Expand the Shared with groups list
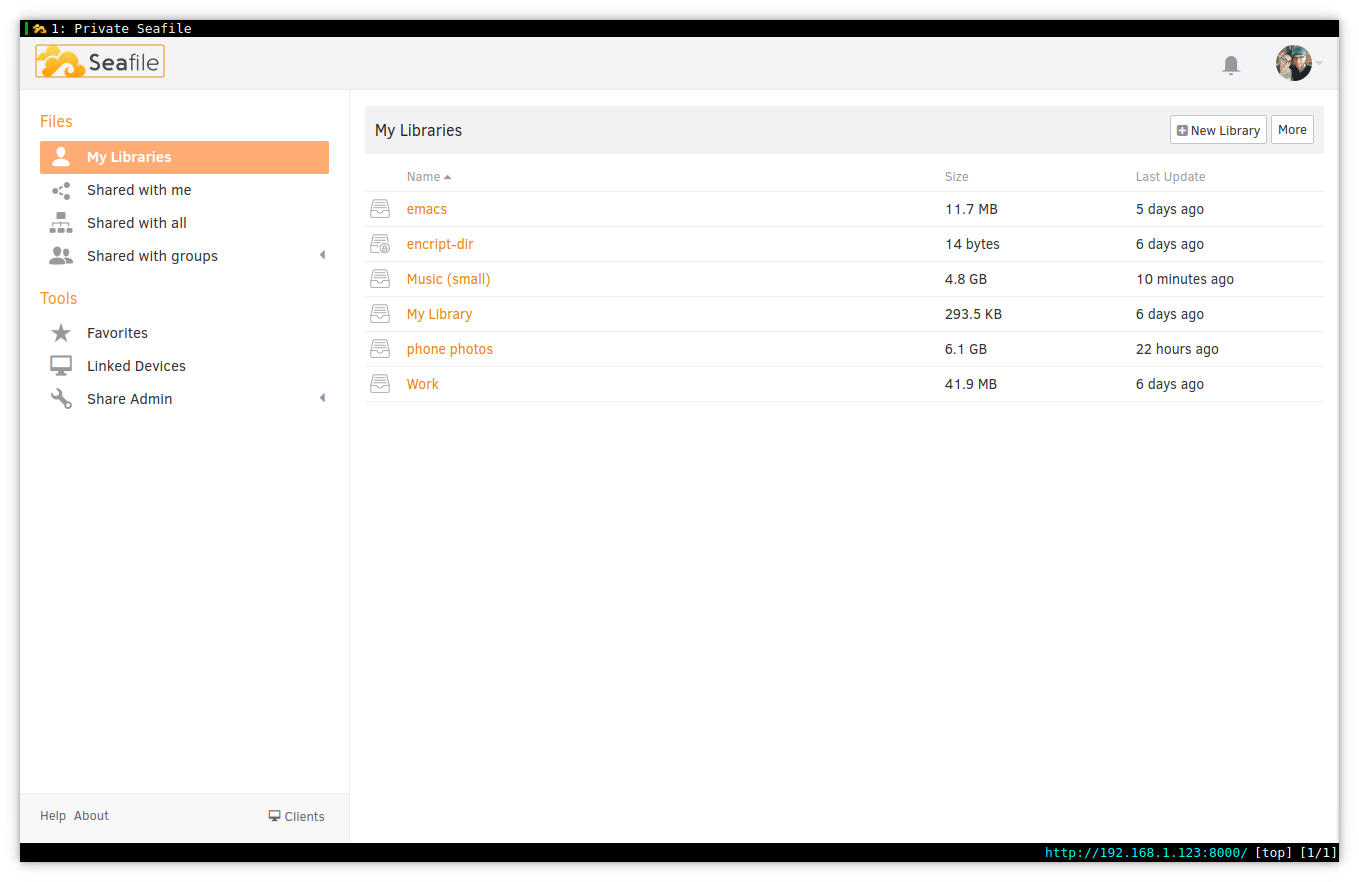This screenshot has height=882, width=1359. (322, 256)
